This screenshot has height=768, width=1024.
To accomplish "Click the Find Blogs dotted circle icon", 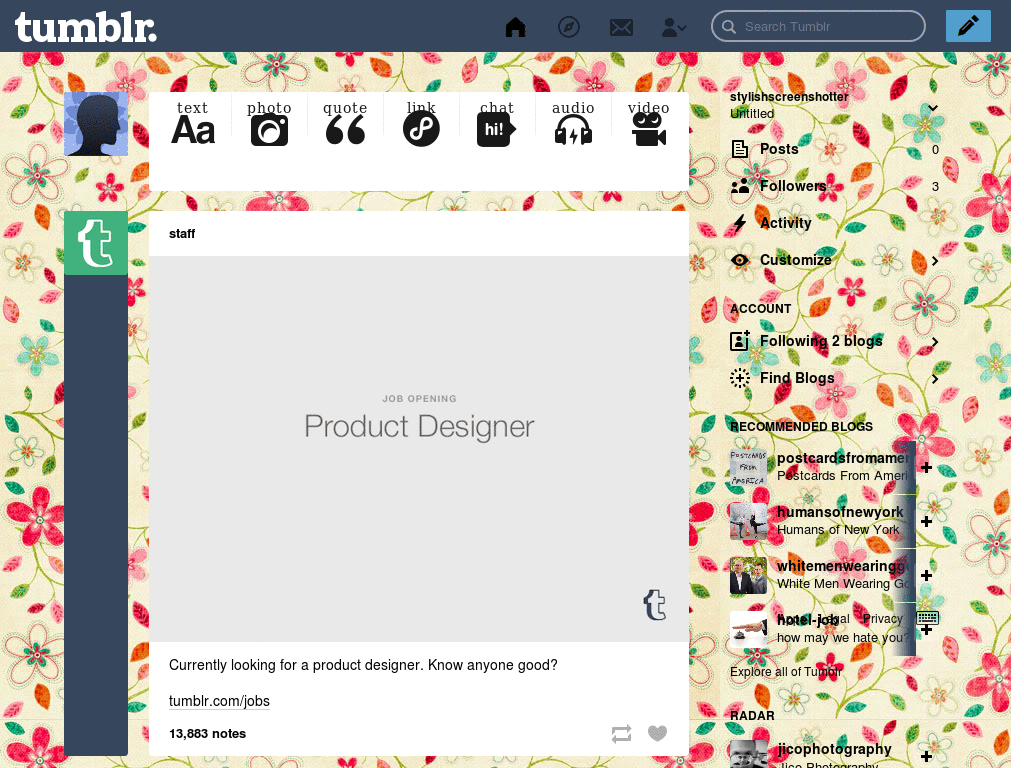I will [x=739, y=378].
